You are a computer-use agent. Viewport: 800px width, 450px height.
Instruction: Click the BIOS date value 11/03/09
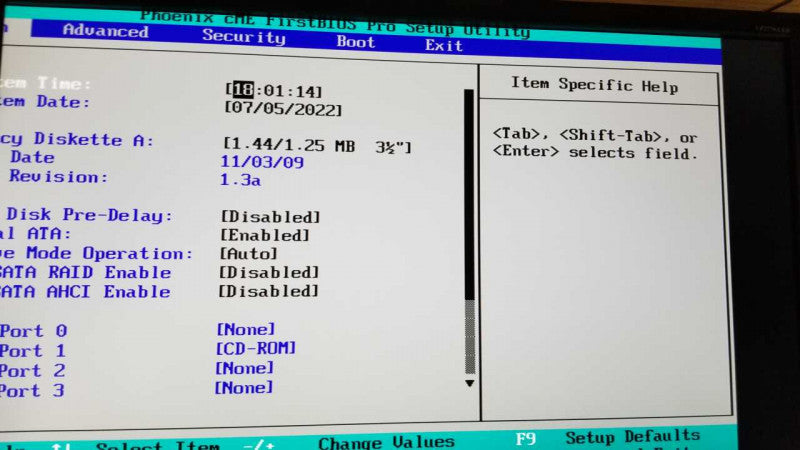[x=262, y=162]
